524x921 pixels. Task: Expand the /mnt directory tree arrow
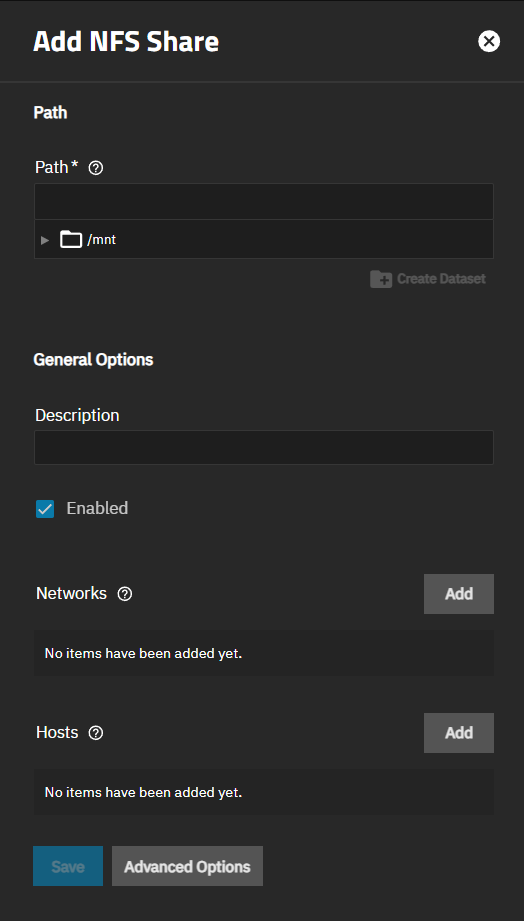click(x=45, y=240)
